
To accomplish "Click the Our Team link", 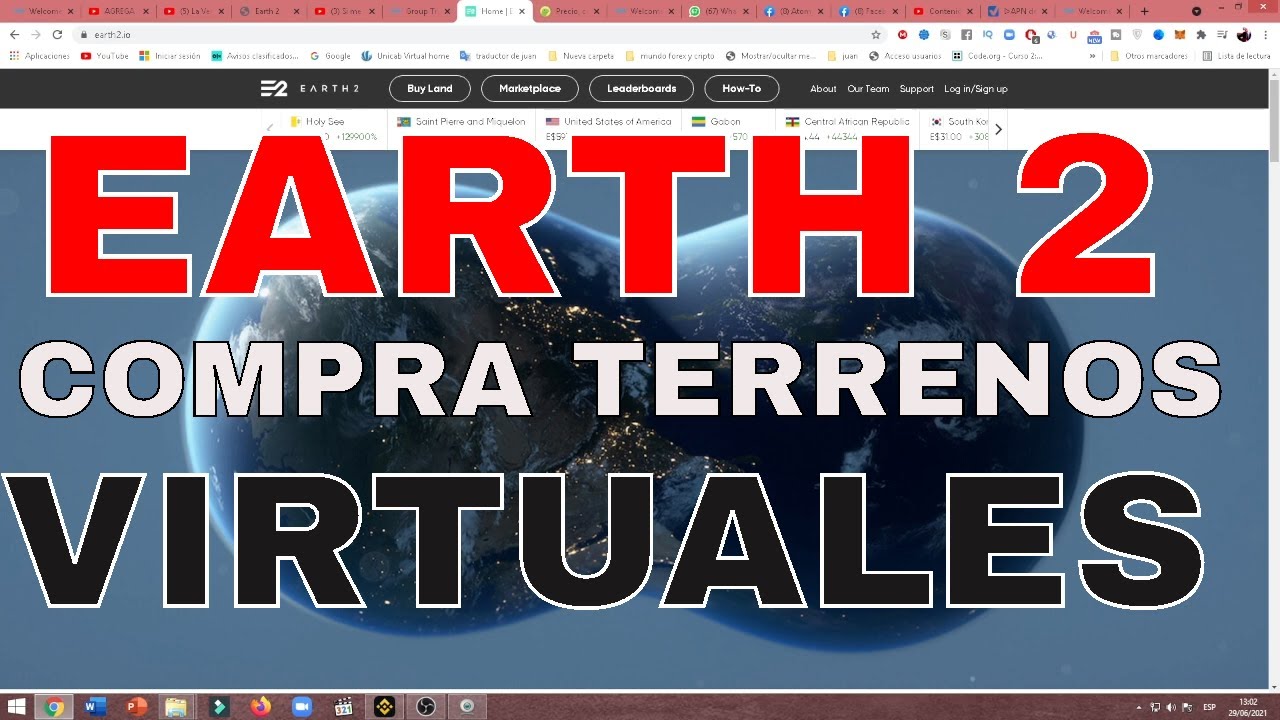I will pos(868,89).
